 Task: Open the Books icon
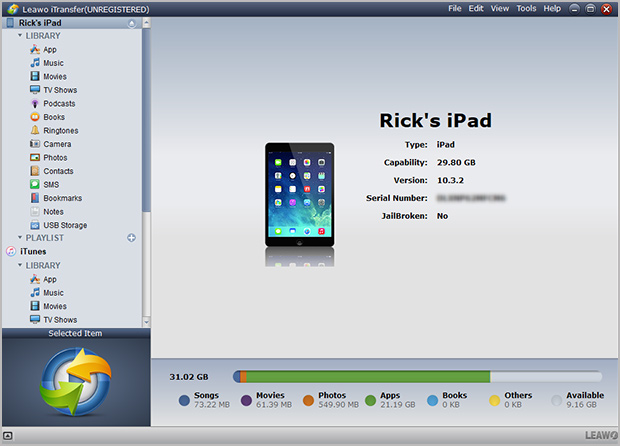tap(35, 117)
